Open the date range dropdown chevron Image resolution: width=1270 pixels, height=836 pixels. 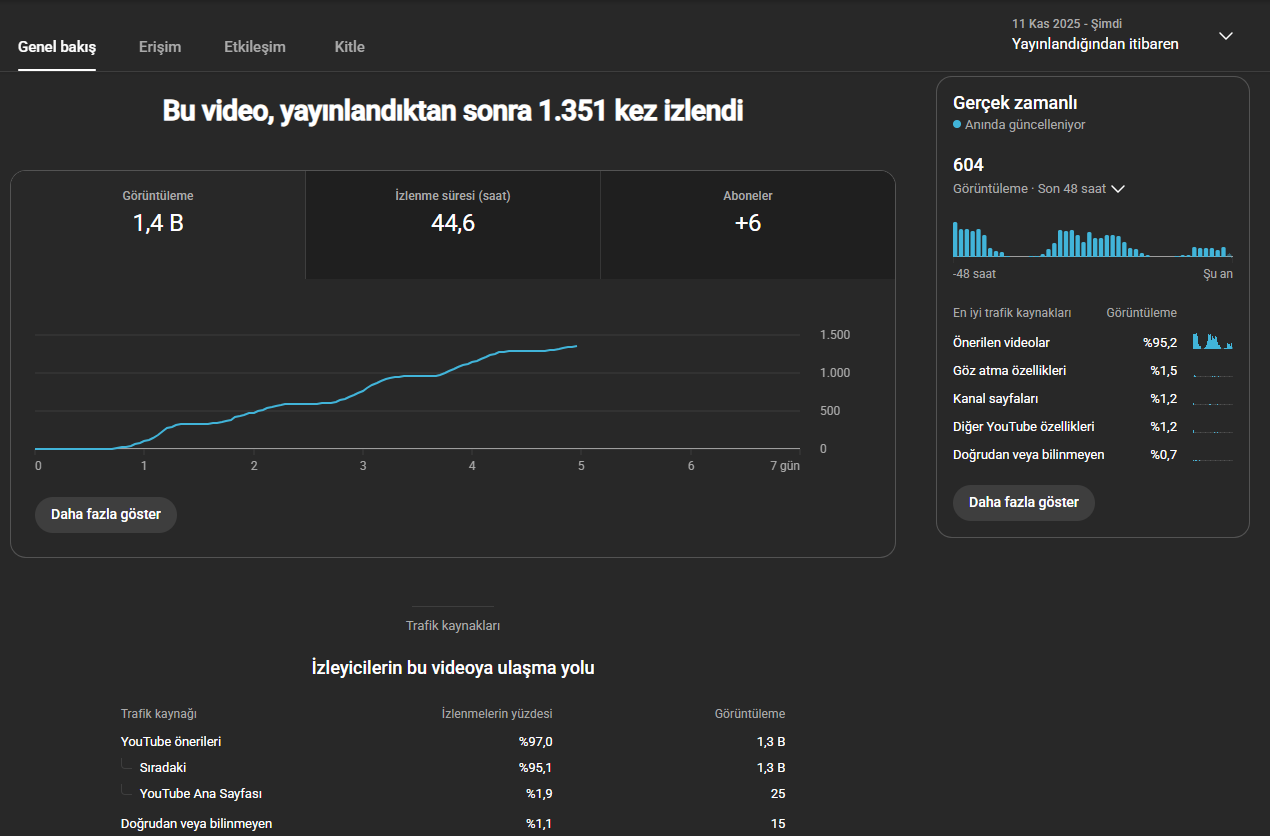pos(1226,36)
